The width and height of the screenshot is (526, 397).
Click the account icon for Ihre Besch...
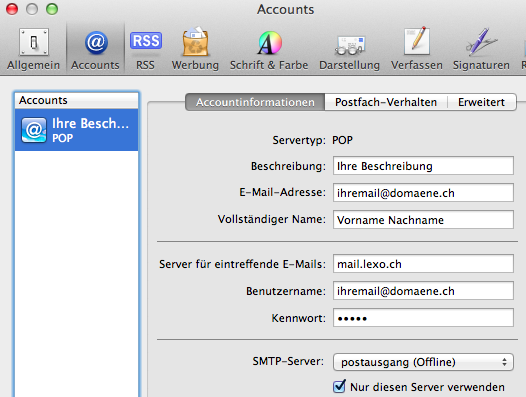34,130
